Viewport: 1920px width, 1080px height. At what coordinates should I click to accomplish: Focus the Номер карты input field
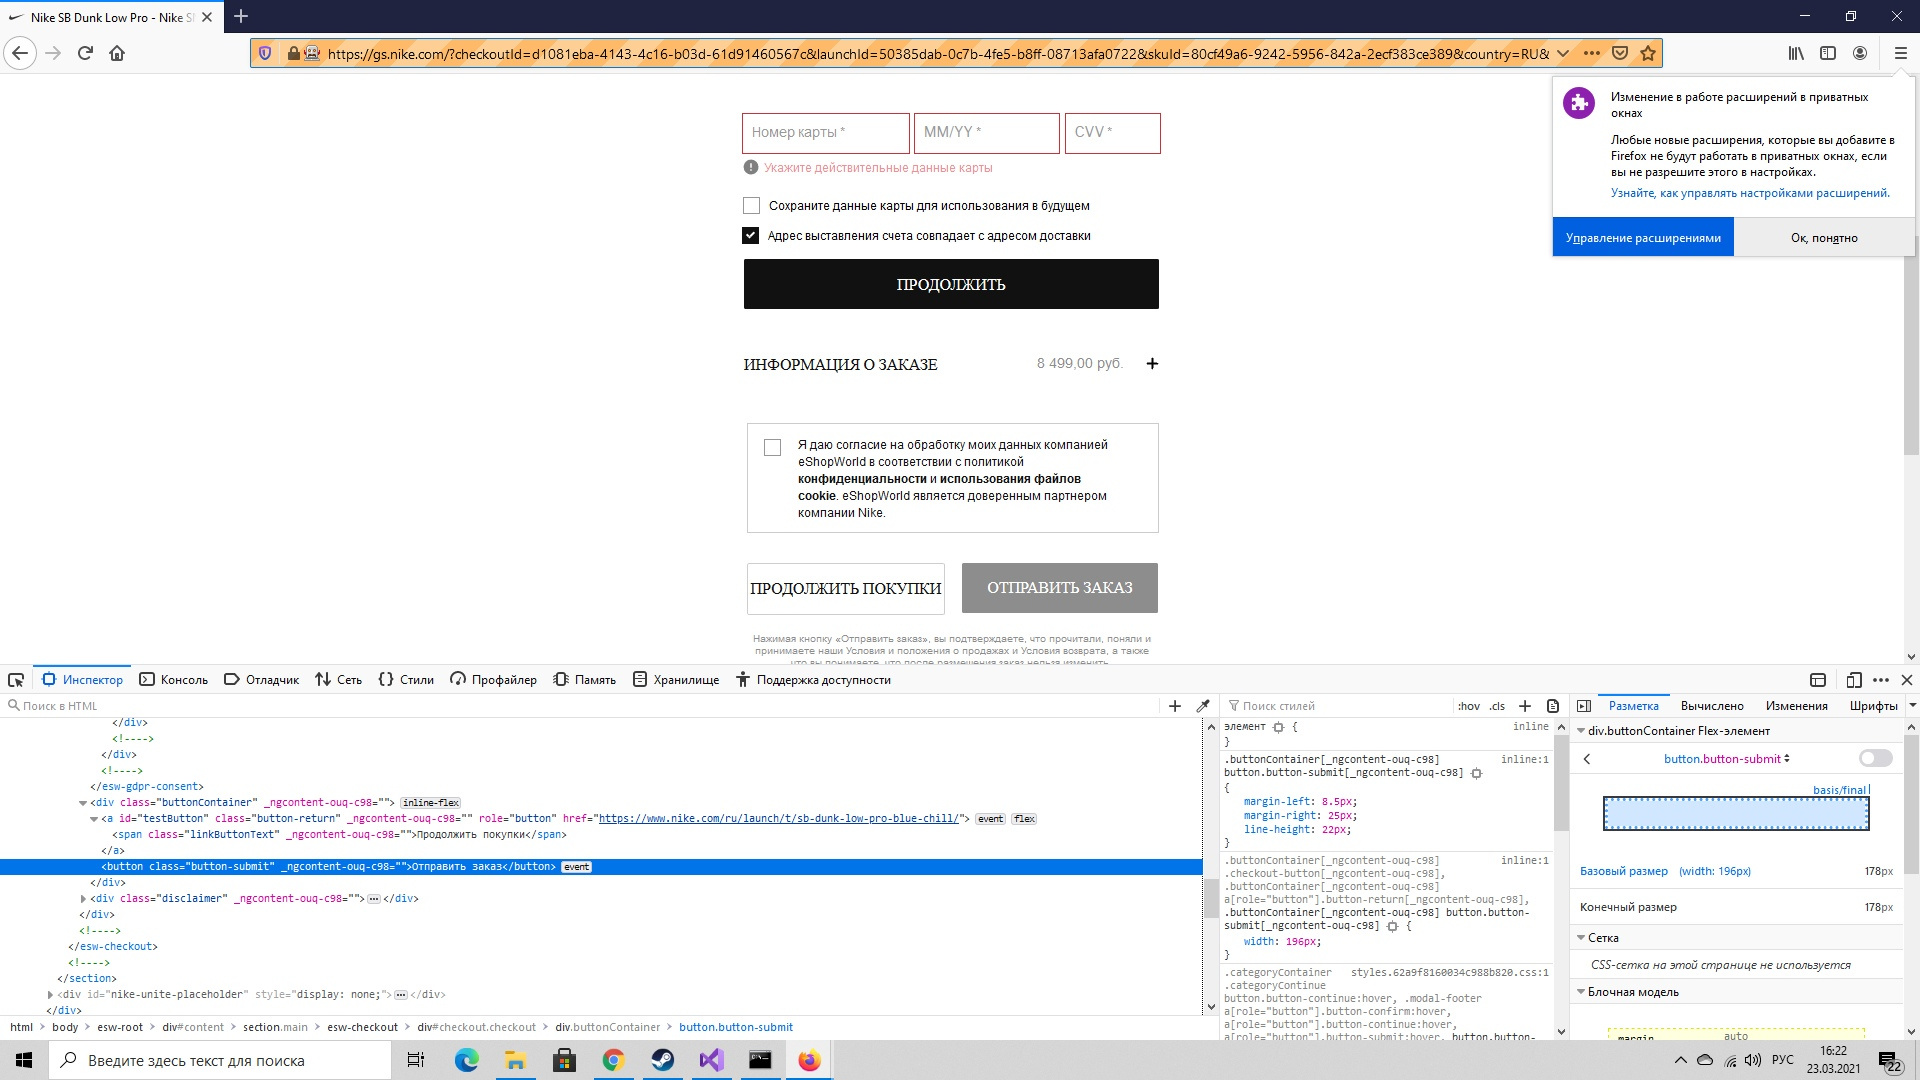pyautogui.click(x=826, y=133)
